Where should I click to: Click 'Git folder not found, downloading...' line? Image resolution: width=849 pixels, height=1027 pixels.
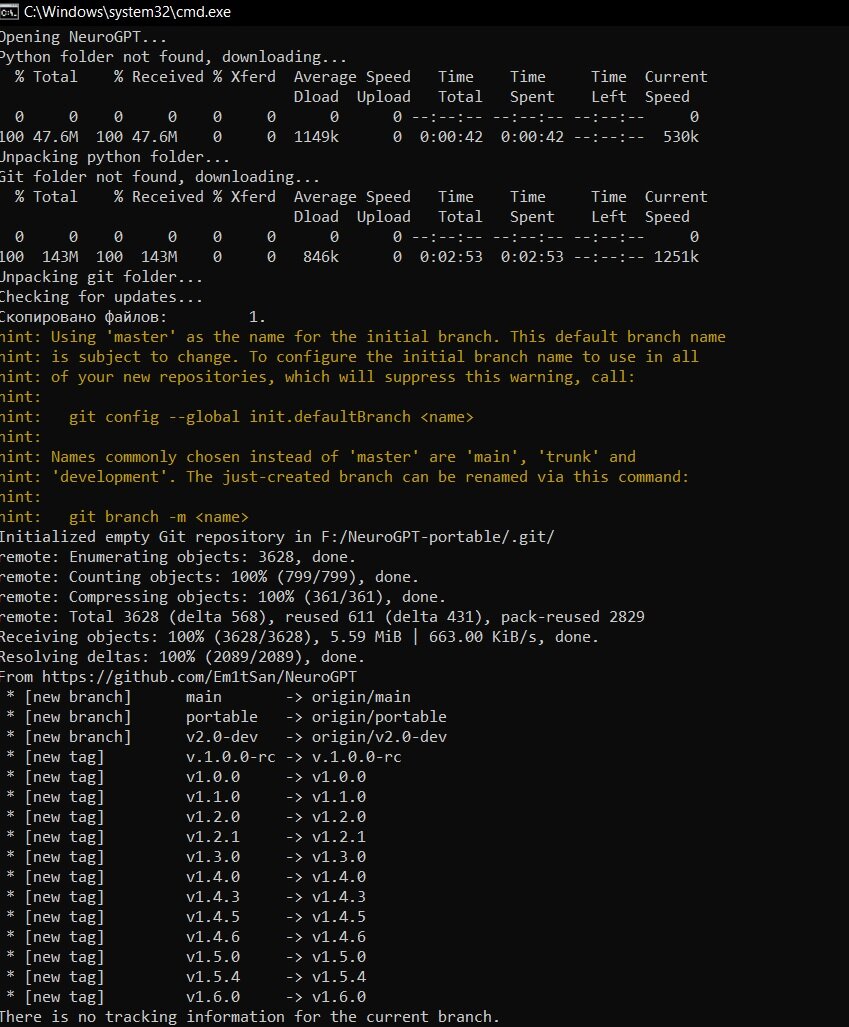(x=160, y=177)
